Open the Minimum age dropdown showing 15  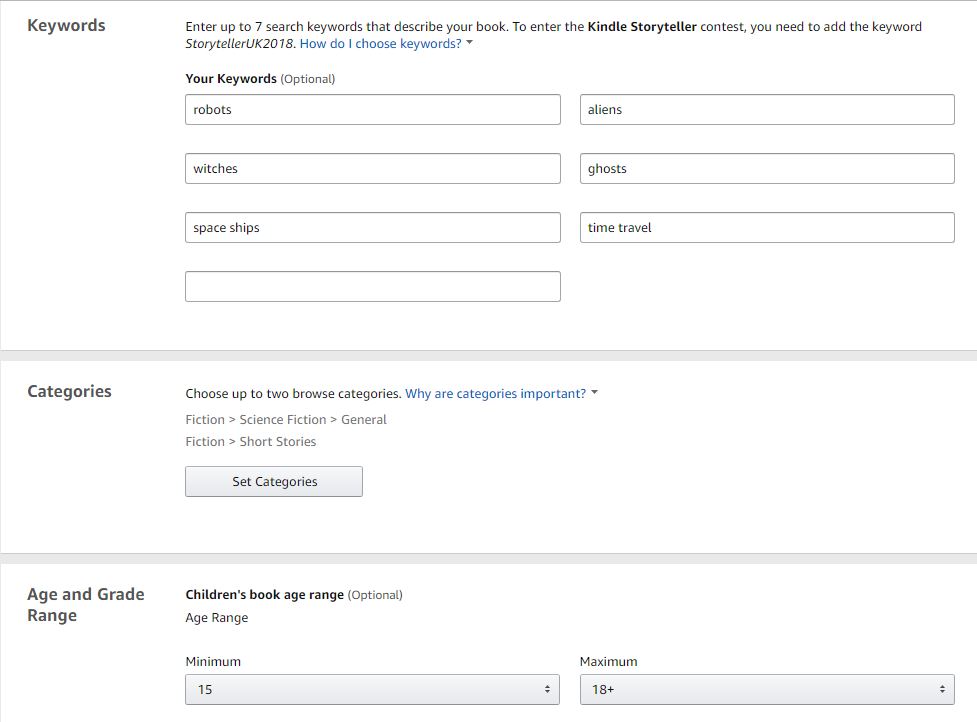pyautogui.click(x=372, y=689)
